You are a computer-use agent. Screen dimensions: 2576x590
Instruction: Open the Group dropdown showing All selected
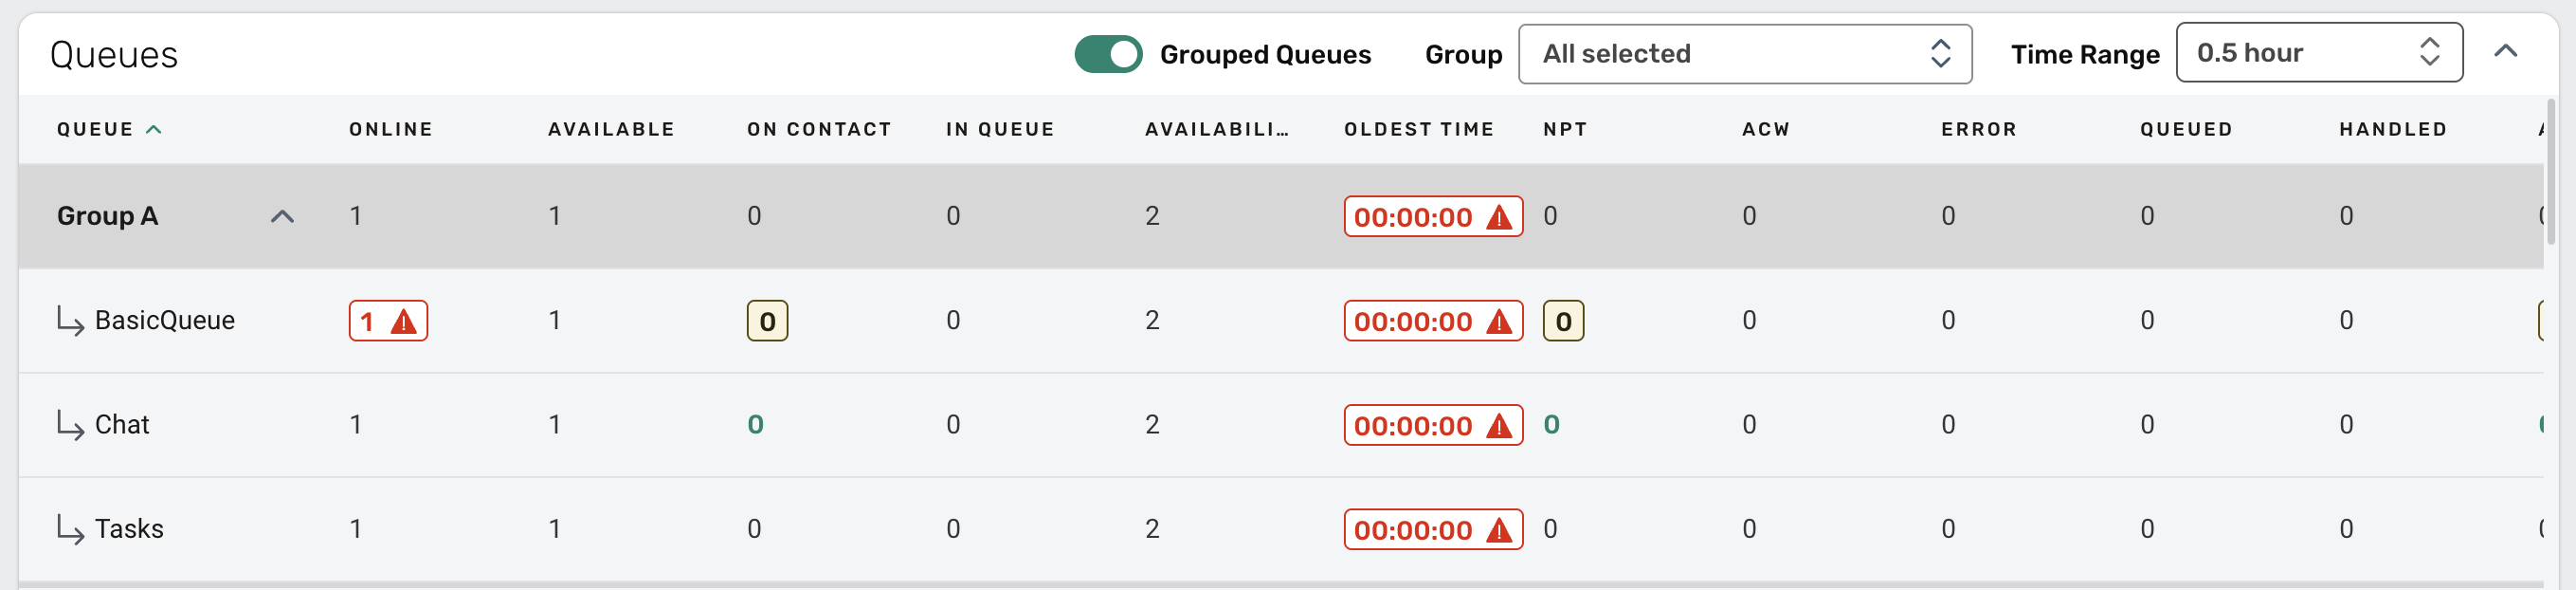coord(1744,54)
